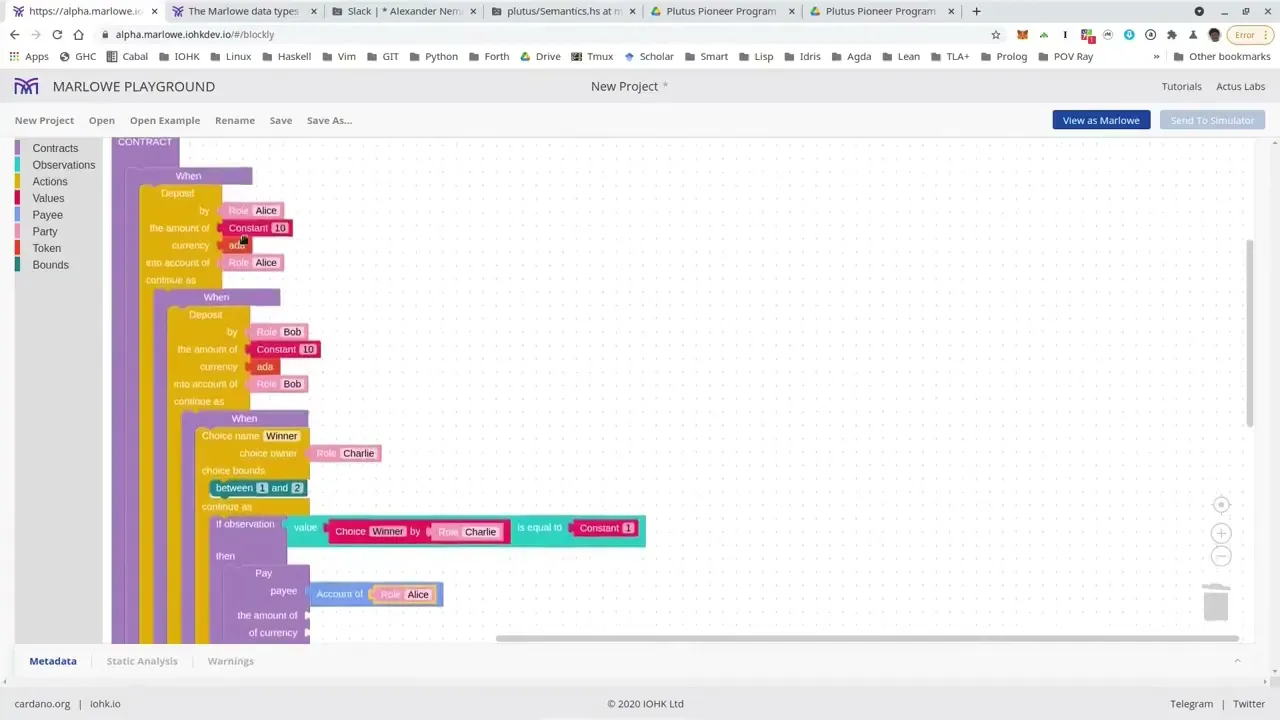Select the Open Example menu item
Viewport: 1280px width, 720px height.
pos(165,120)
